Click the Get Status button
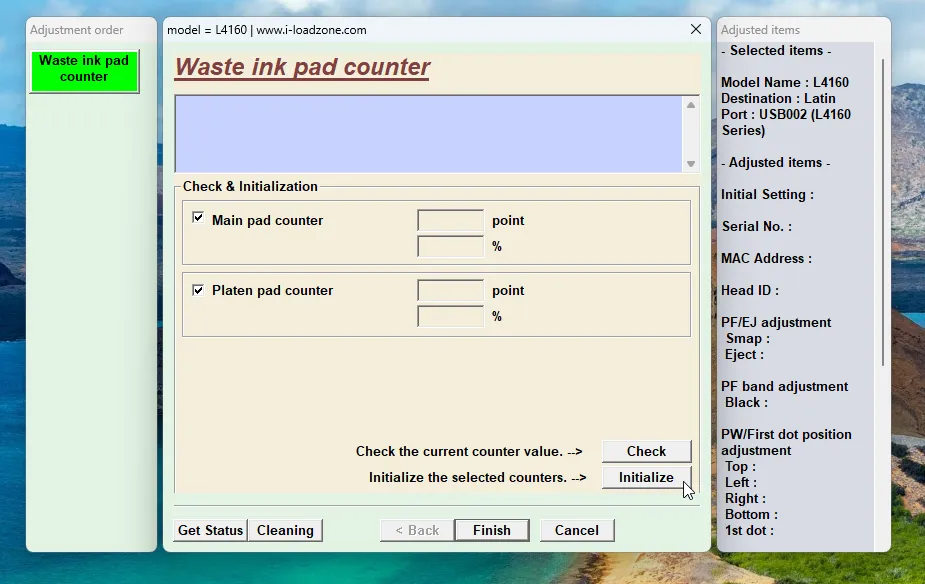The width and height of the screenshot is (925, 584). click(x=210, y=530)
